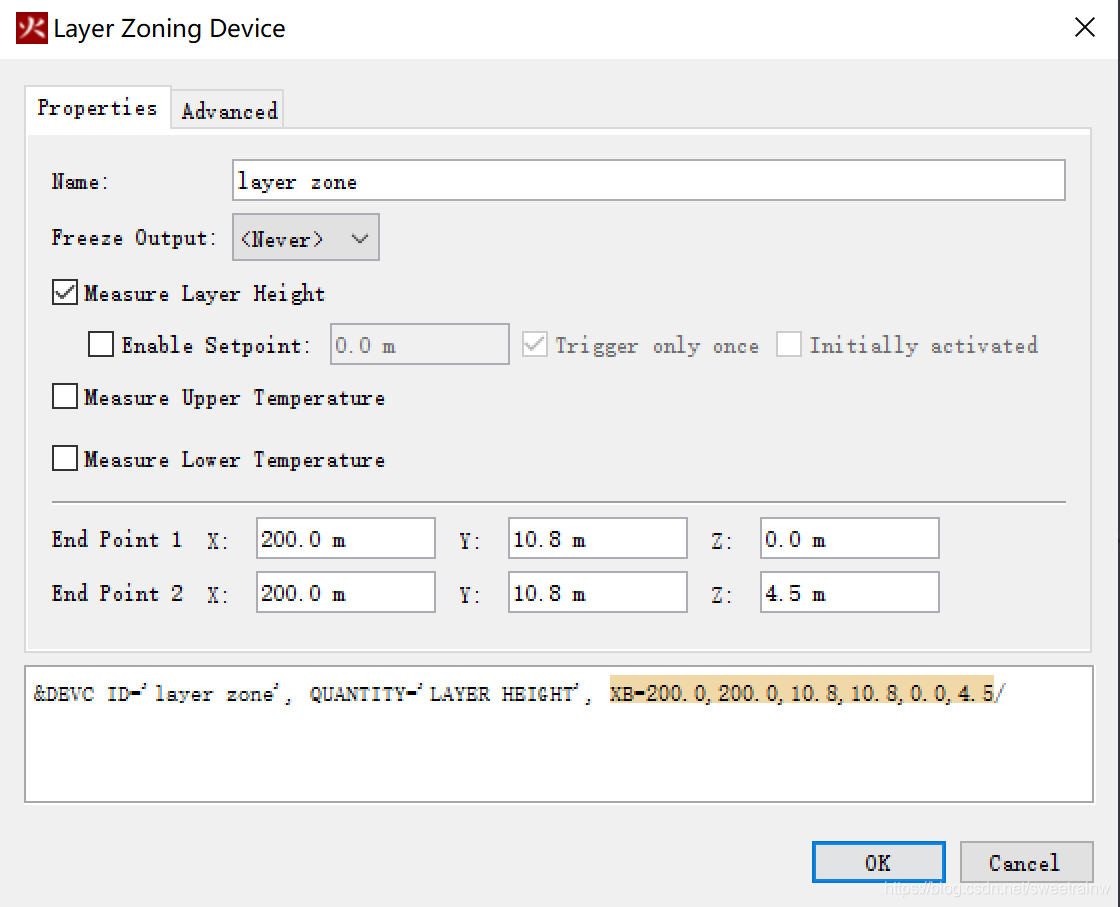Click End Point 2 X field
This screenshot has height=907, width=1120.
point(346,592)
